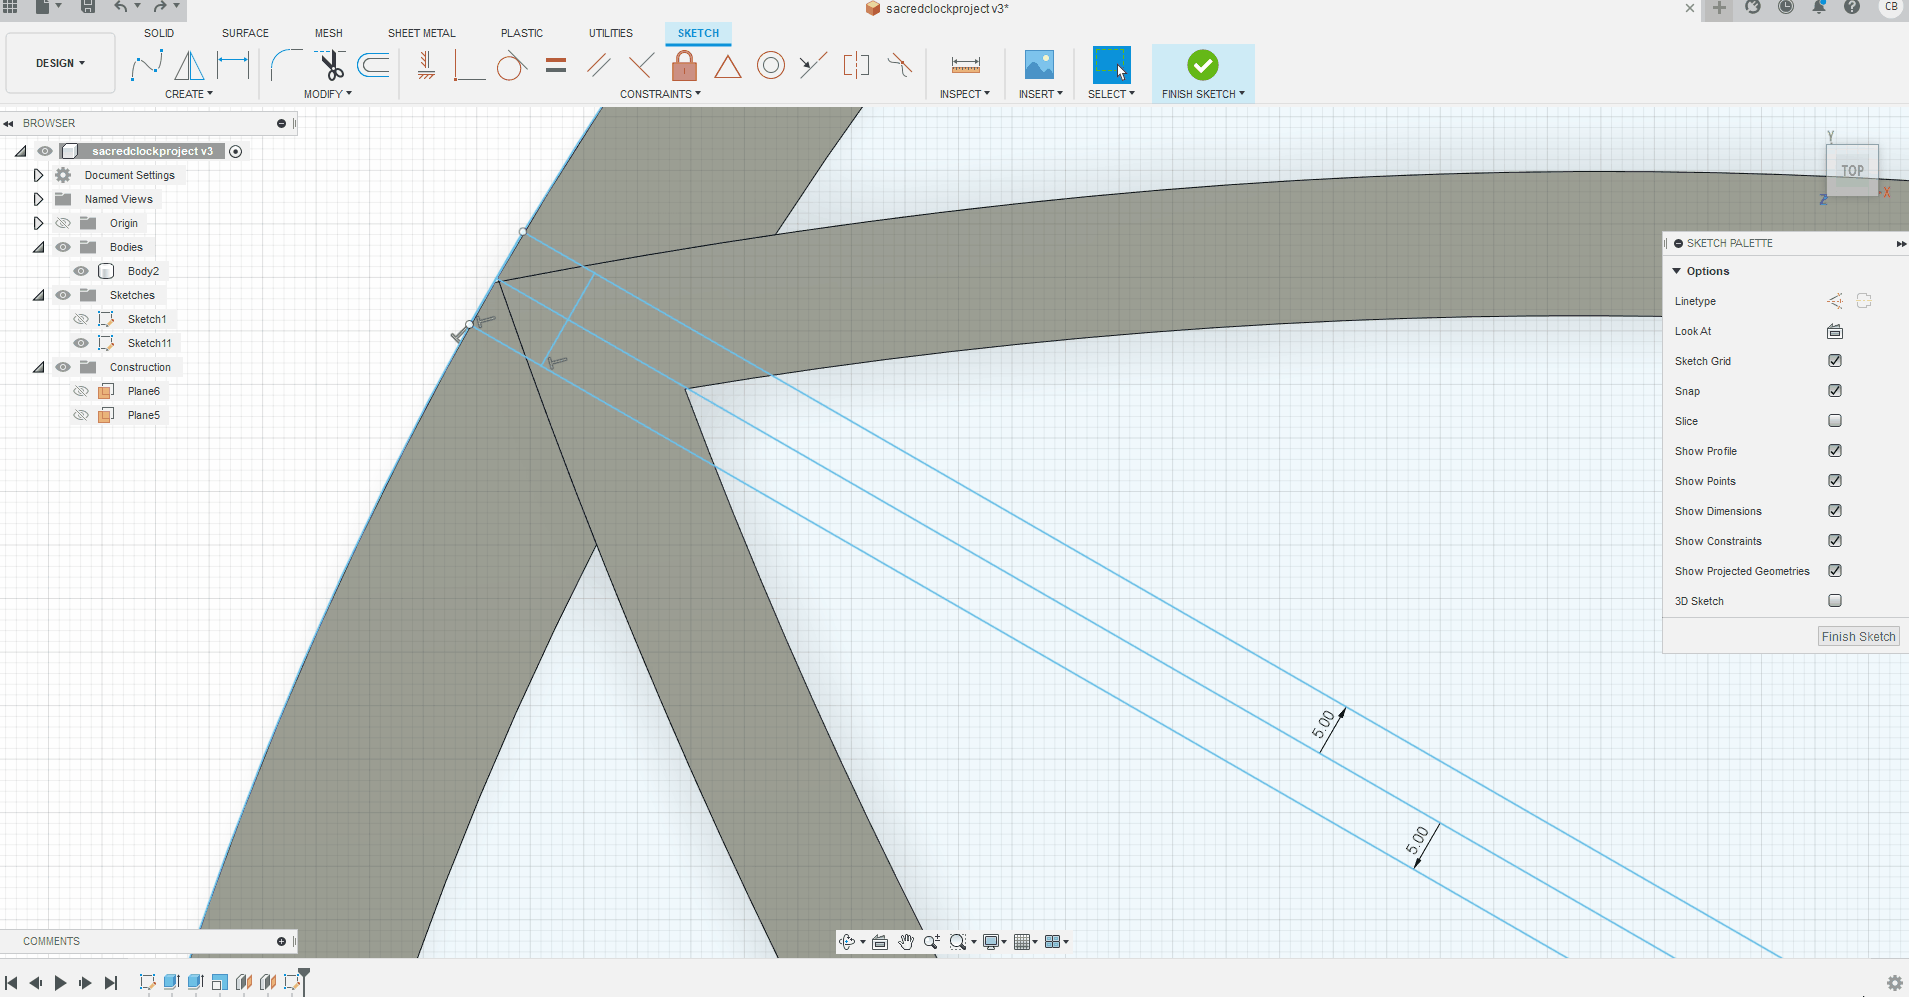Activate the Trim scissors tool
Screen dimensions: 1909x997
point(330,66)
